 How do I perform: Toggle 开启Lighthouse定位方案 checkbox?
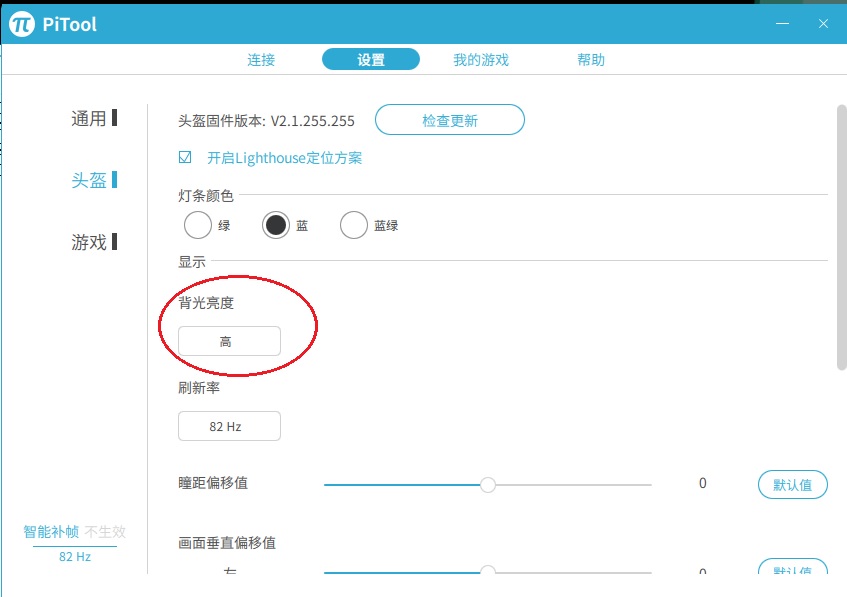tap(185, 158)
